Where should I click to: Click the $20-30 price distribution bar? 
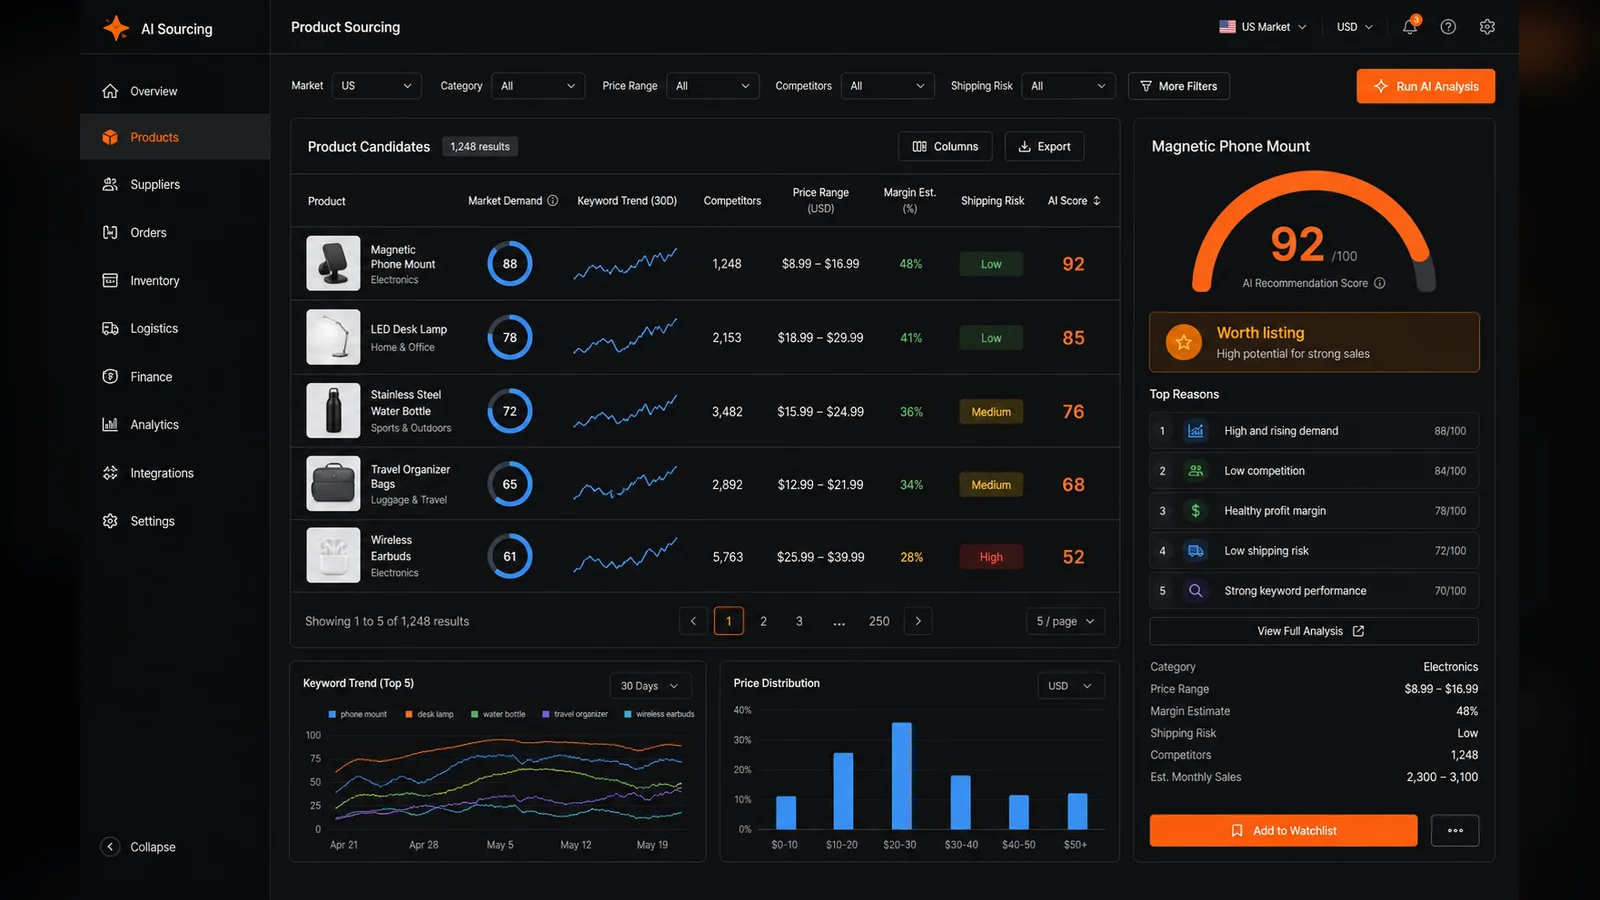point(901,776)
